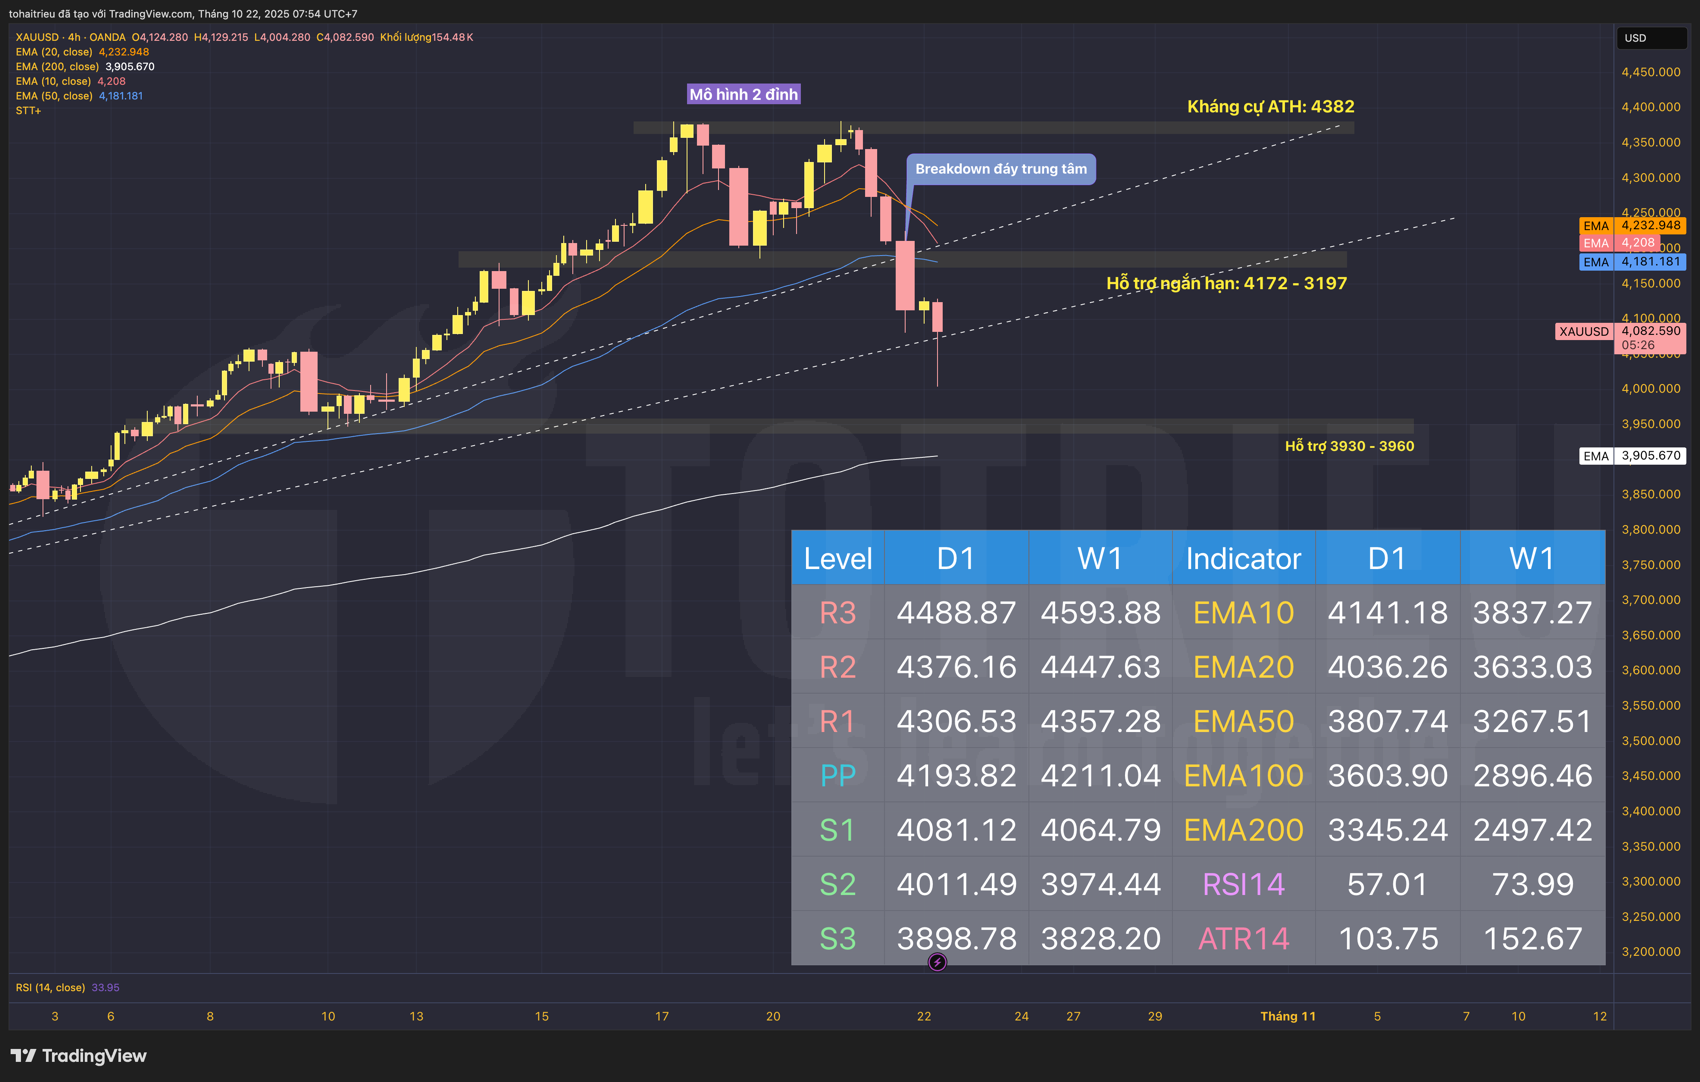This screenshot has height=1082, width=1700.
Task: Click the Kháng cự ATH: 4382 text
Action: coord(1270,106)
